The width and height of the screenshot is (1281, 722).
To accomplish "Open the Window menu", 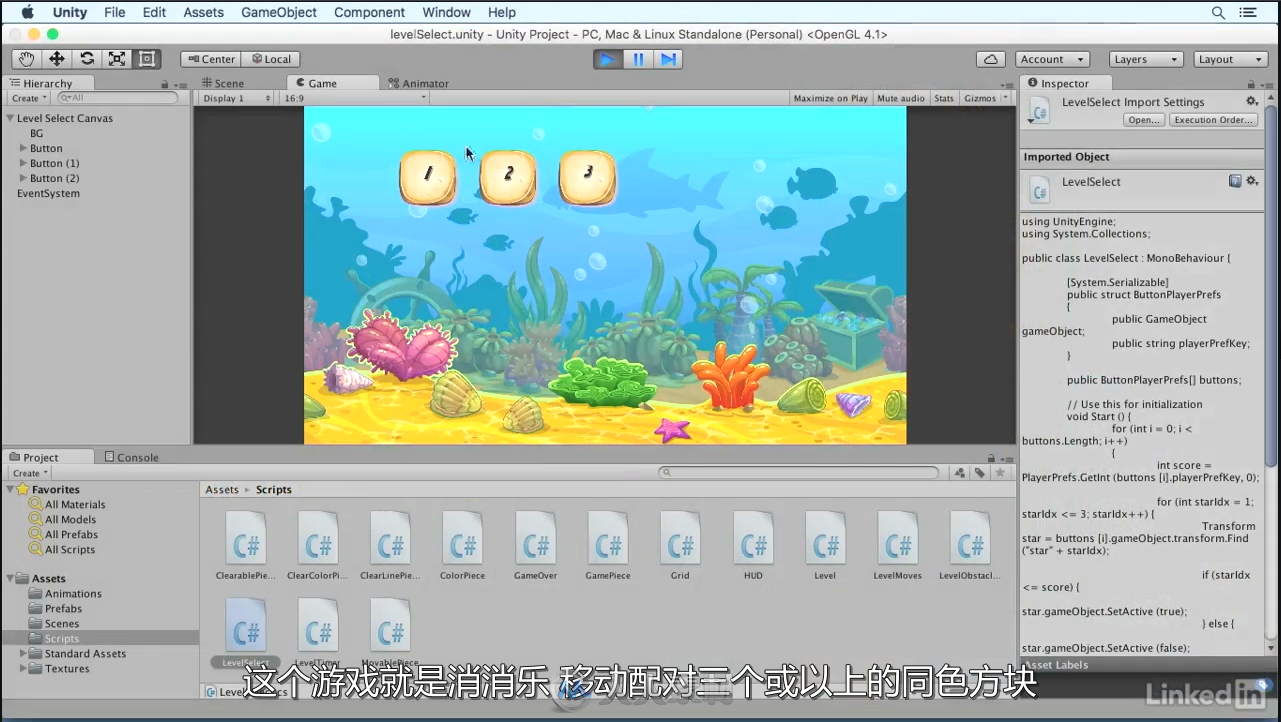I will (447, 12).
